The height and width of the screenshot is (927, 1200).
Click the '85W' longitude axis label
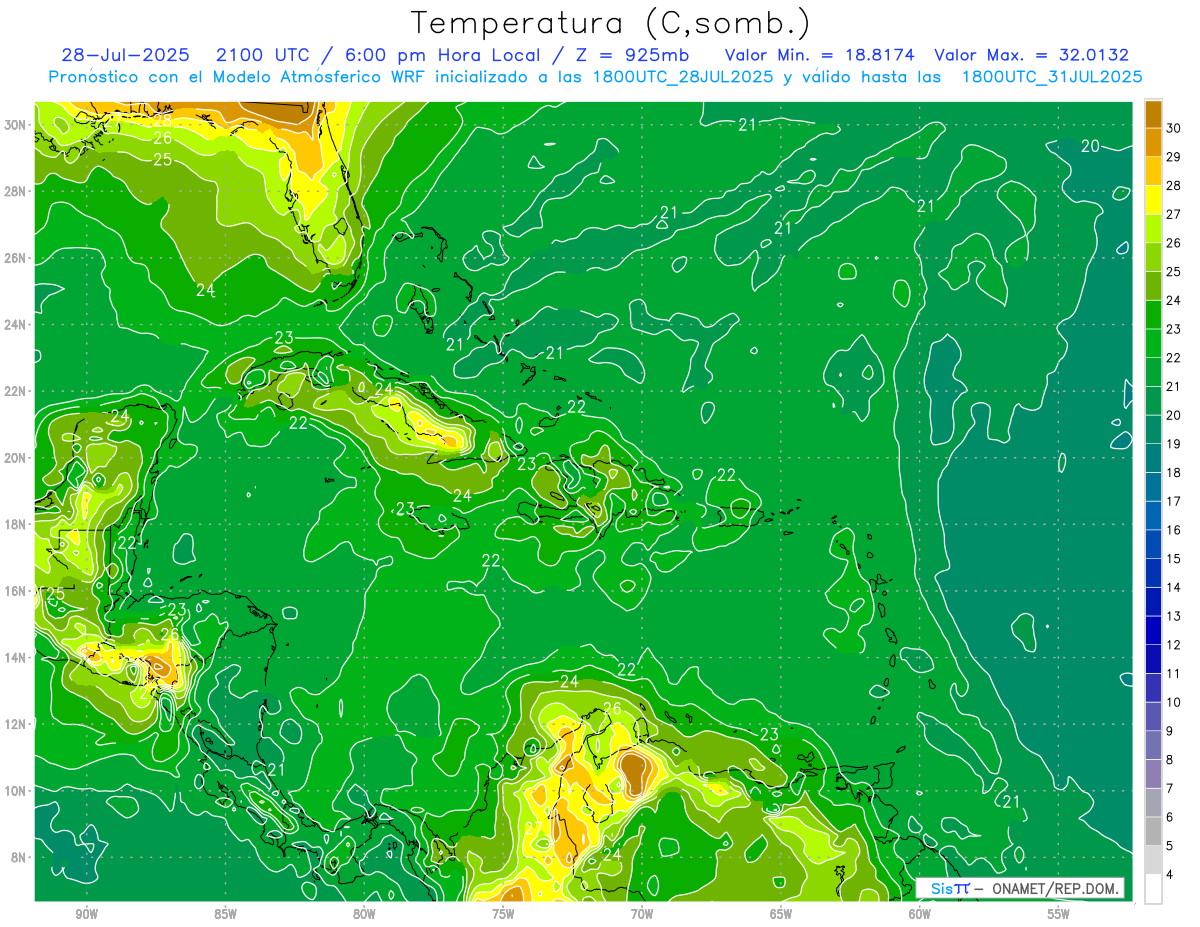pyautogui.click(x=226, y=914)
